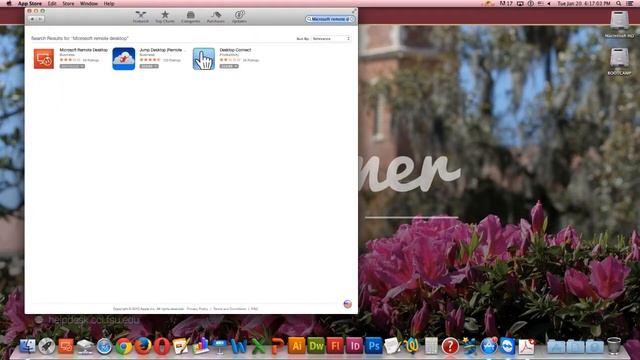The height and width of the screenshot is (360, 640).
Task: Click the price button under Desktop Connect
Action: [x=229, y=66]
